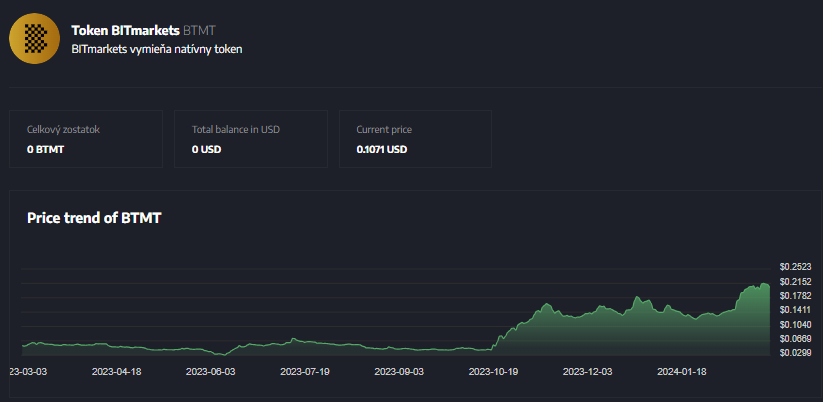823x402 pixels.
Task: Select the Current price label
Action: coord(384,130)
